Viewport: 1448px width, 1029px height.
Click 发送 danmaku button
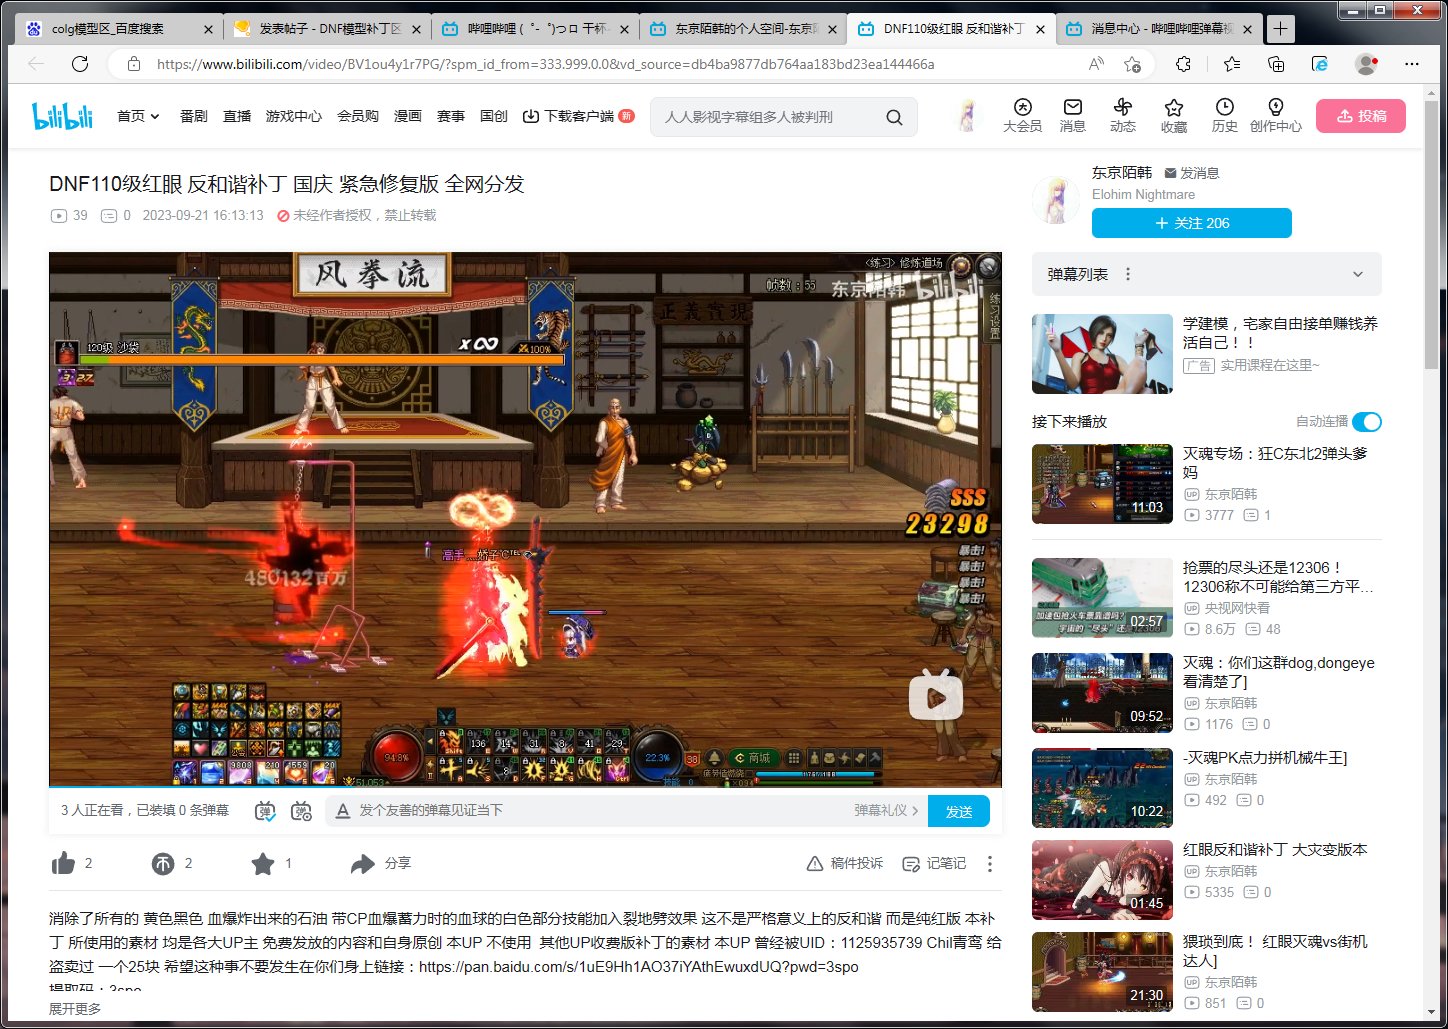click(x=959, y=811)
